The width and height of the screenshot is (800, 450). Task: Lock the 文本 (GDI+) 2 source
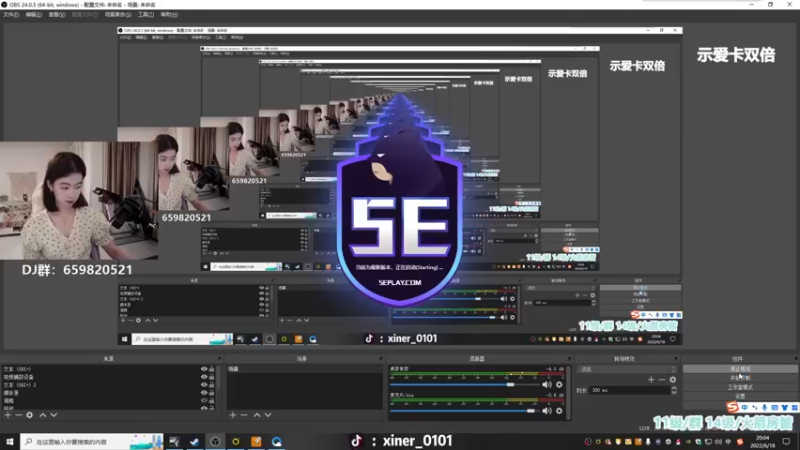[212, 385]
